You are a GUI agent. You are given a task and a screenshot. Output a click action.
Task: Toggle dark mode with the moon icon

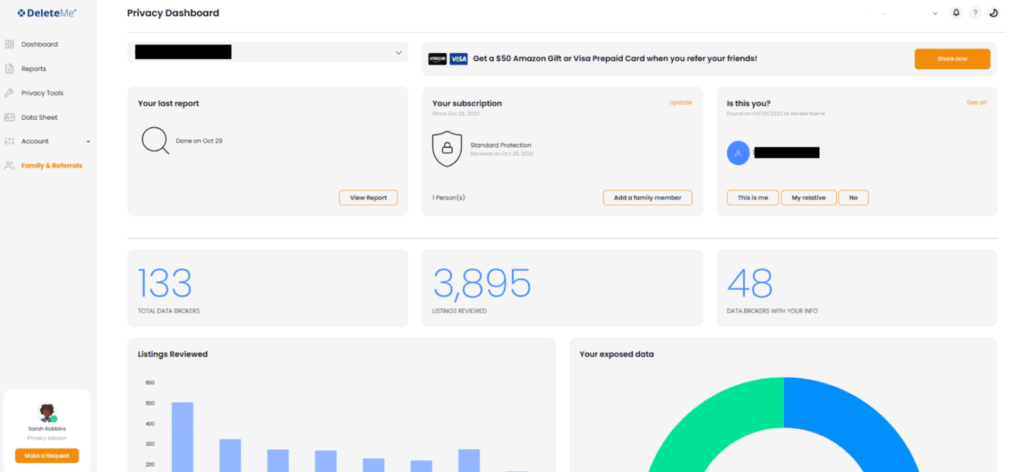(993, 12)
